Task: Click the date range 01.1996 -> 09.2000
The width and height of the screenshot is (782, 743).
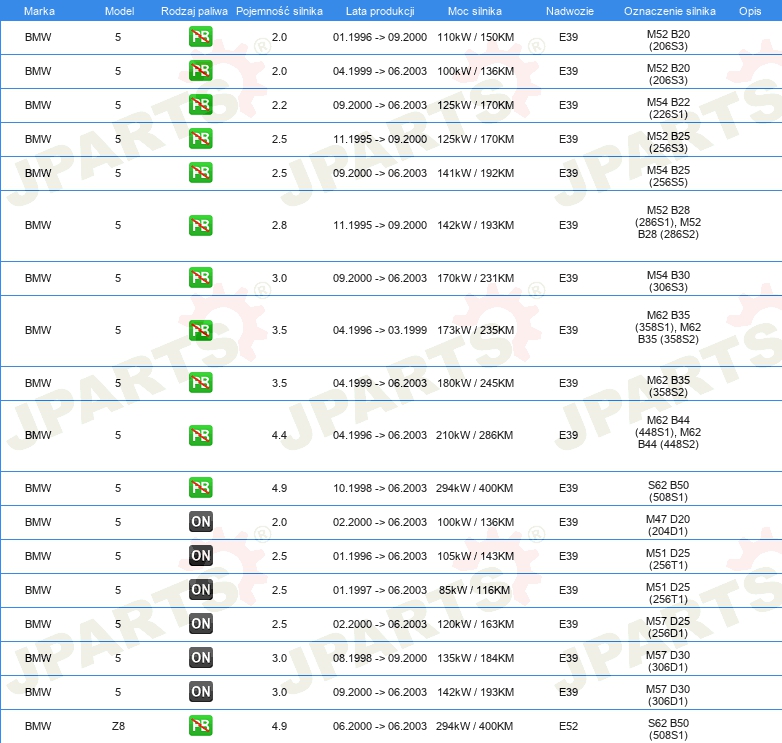Action: click(380, 37)
